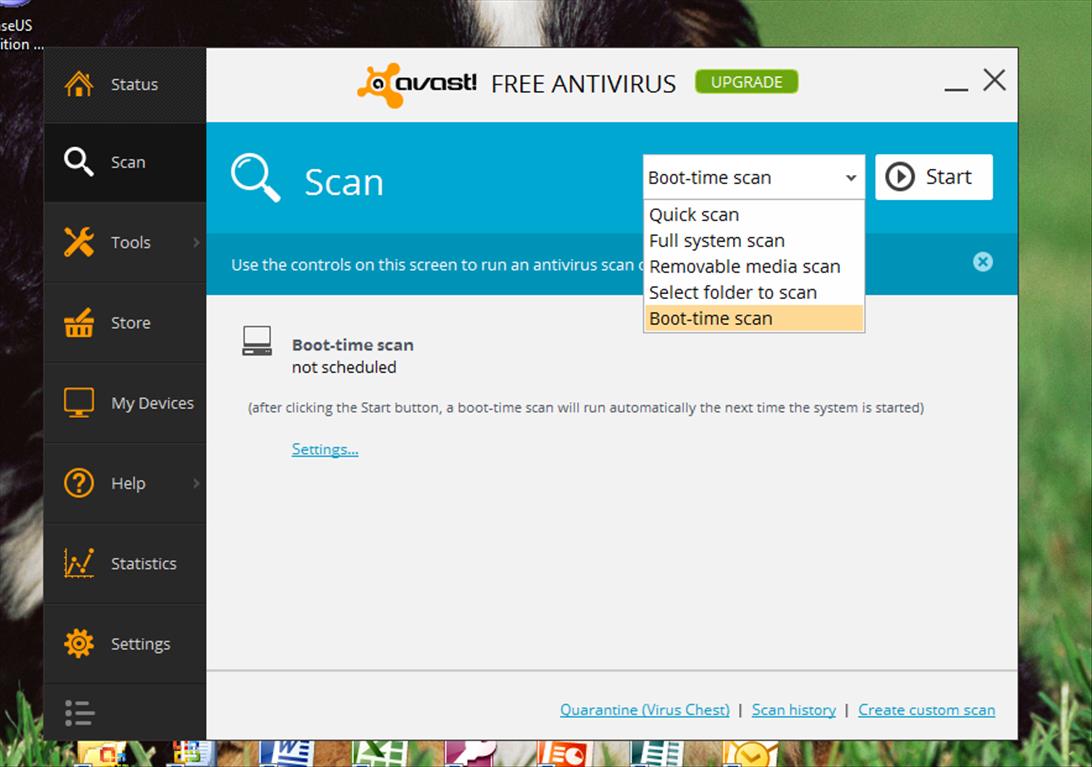Close the avast Free Antivirus window
Viewport: 1092px width, 767px height.
[994, 80]
